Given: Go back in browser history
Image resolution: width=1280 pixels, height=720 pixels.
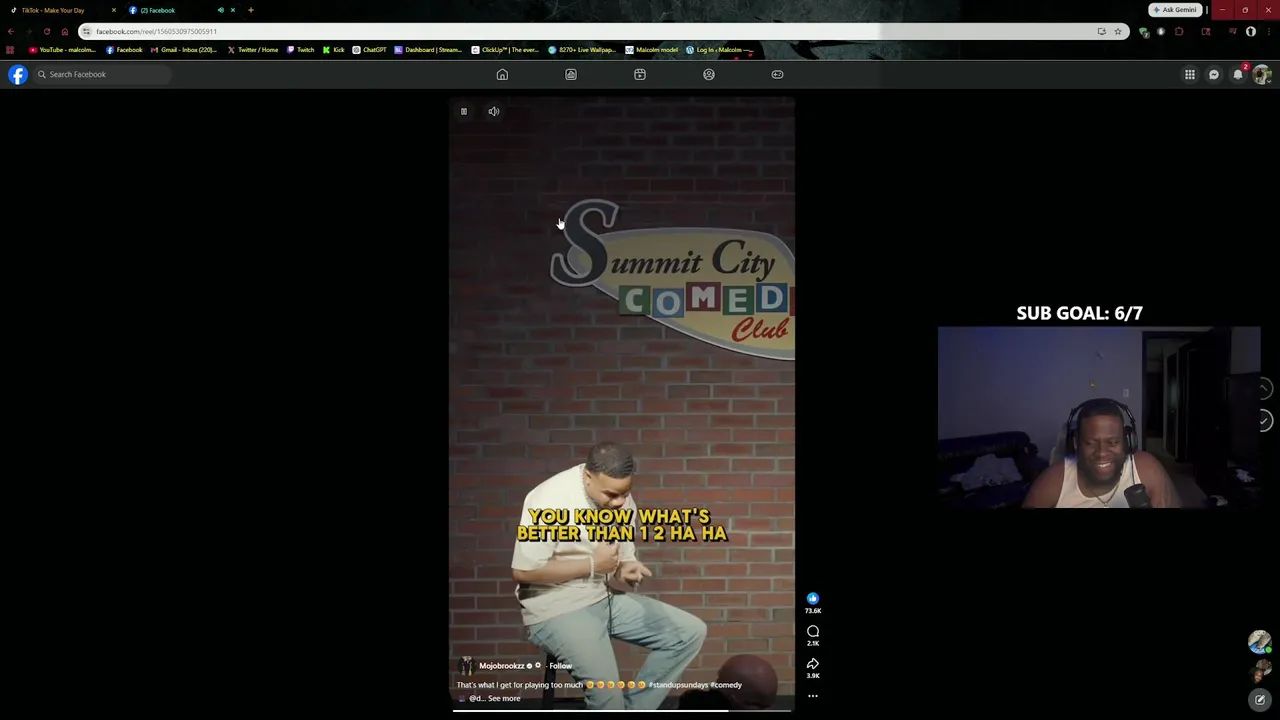Looking at the screenshot, I should pyautogui.click(x=10, y=31).
